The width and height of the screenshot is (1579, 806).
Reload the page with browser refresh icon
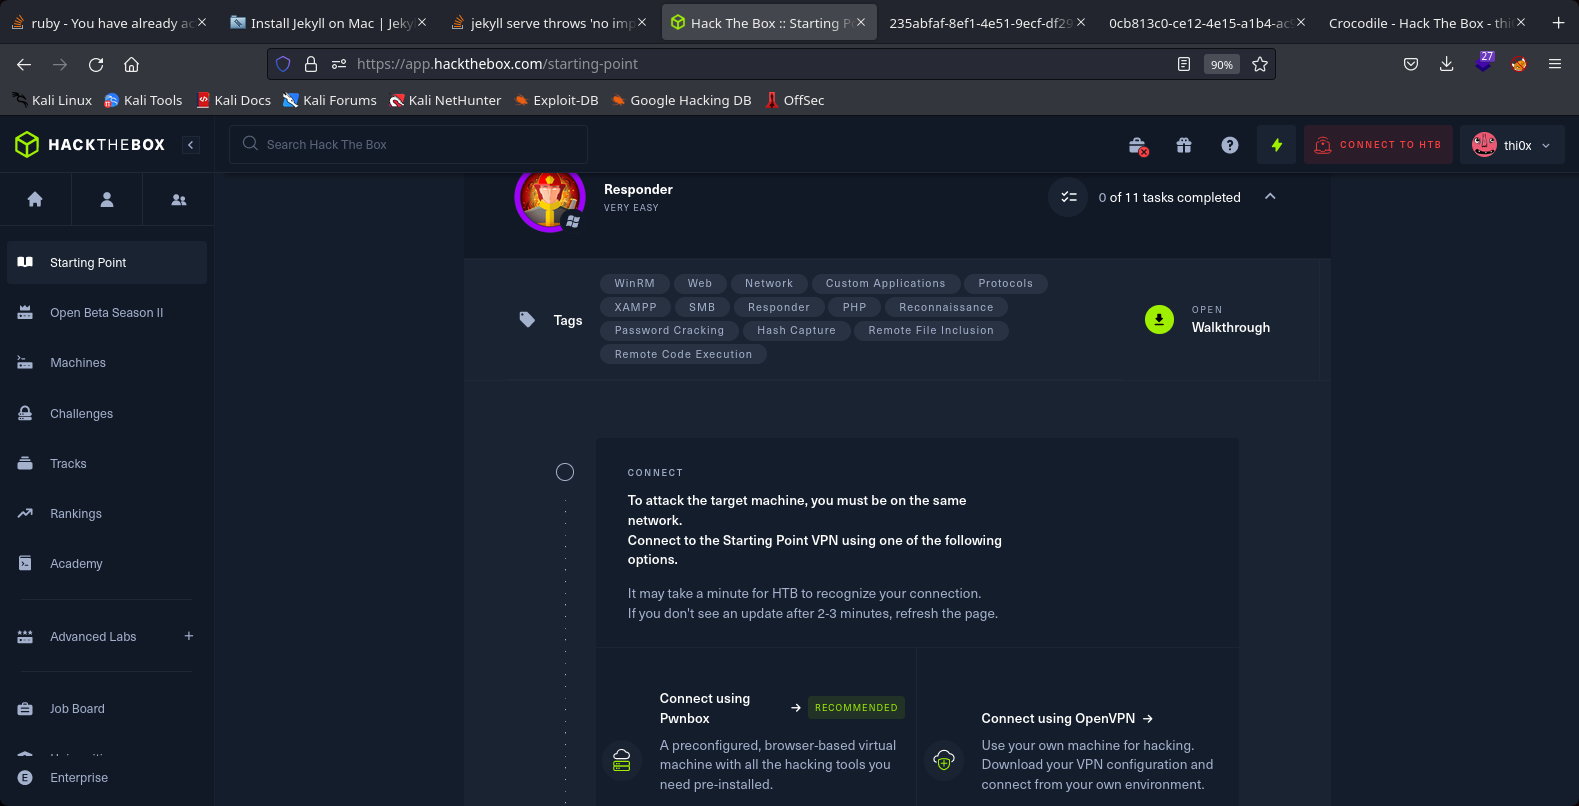coord(96,64)
